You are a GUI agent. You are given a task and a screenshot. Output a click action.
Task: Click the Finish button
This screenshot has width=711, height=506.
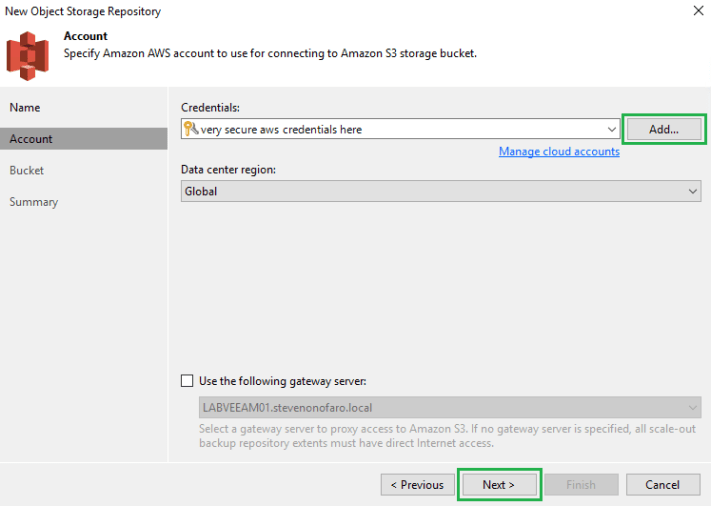coord(581,485)
